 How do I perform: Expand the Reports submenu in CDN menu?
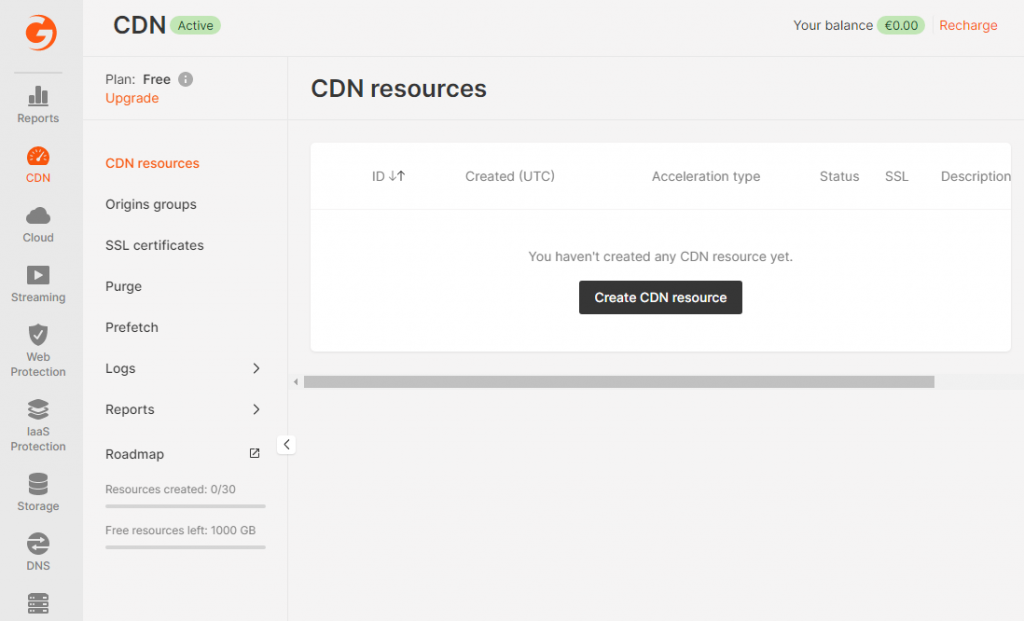[x=256, y=409]
